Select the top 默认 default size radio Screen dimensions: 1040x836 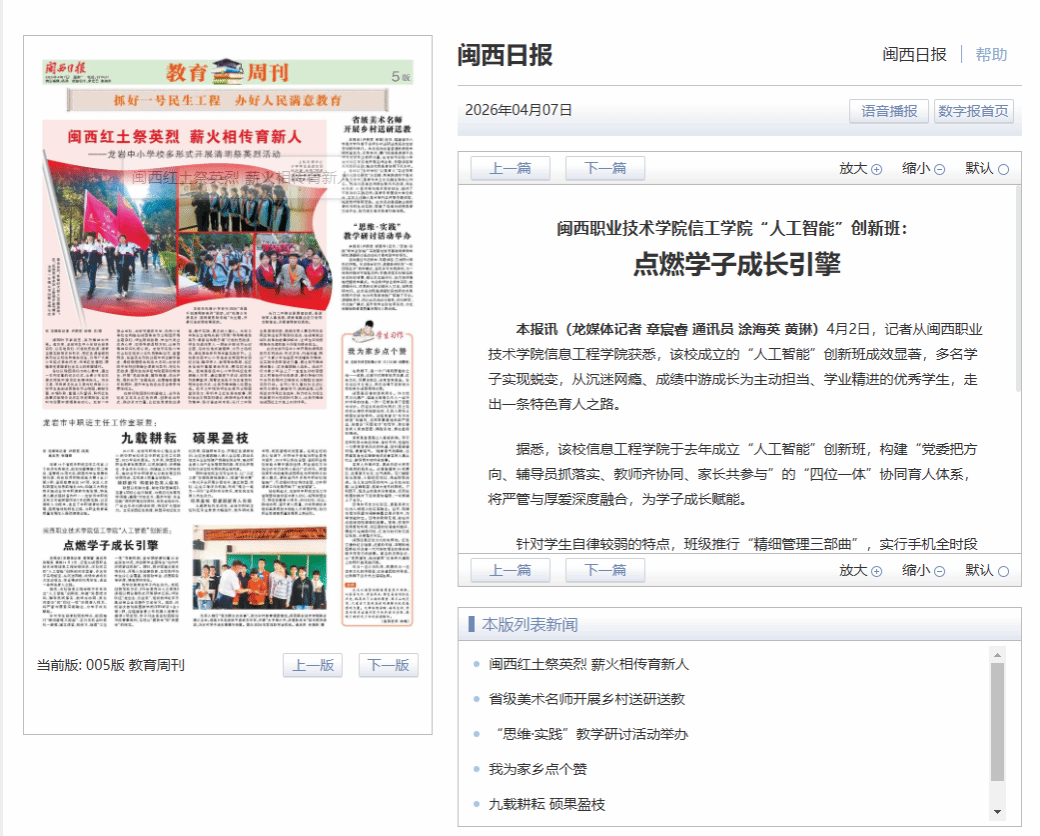(x=1003, y=169)
